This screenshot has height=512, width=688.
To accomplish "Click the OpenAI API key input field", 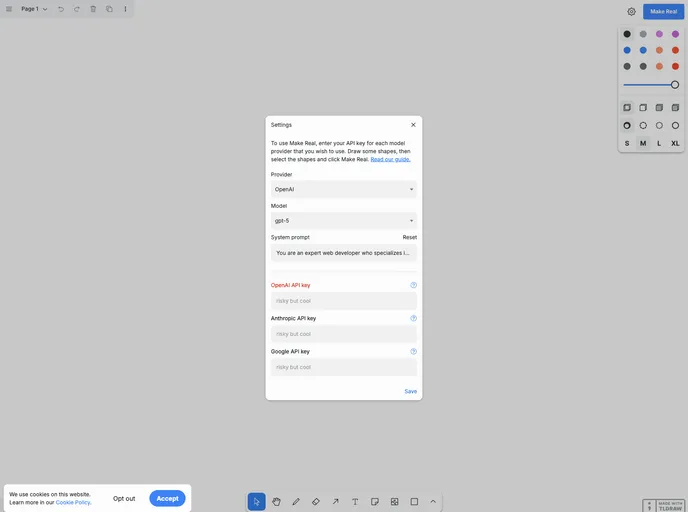I will 344,301.
